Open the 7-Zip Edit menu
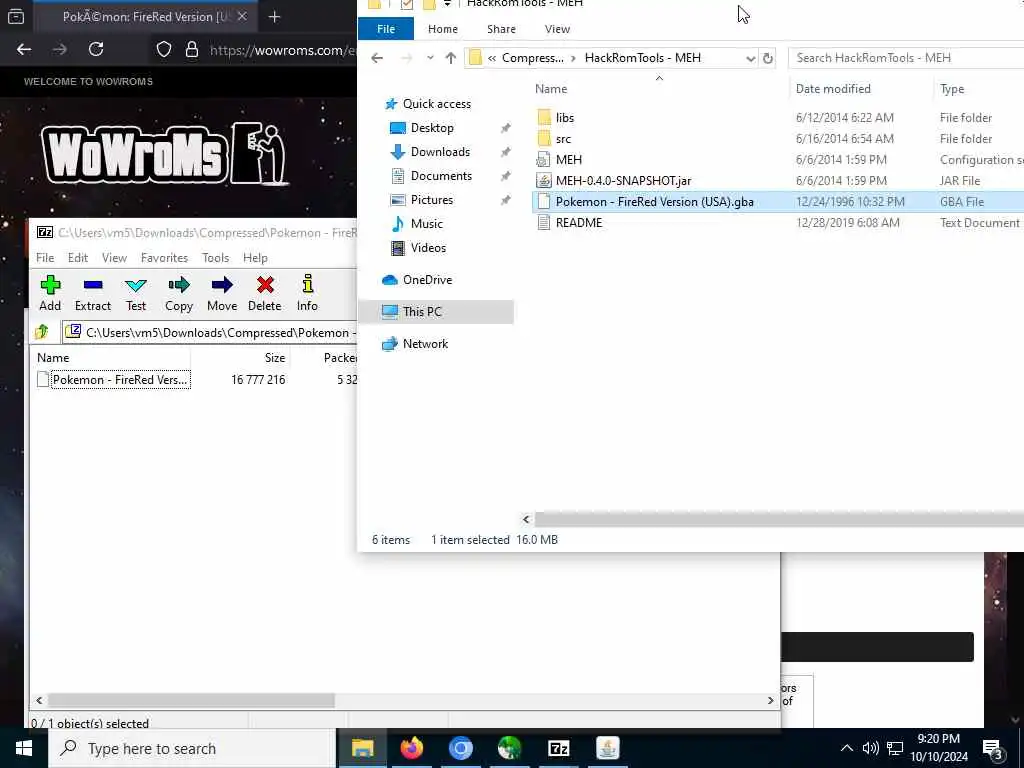 pos(78,258)
